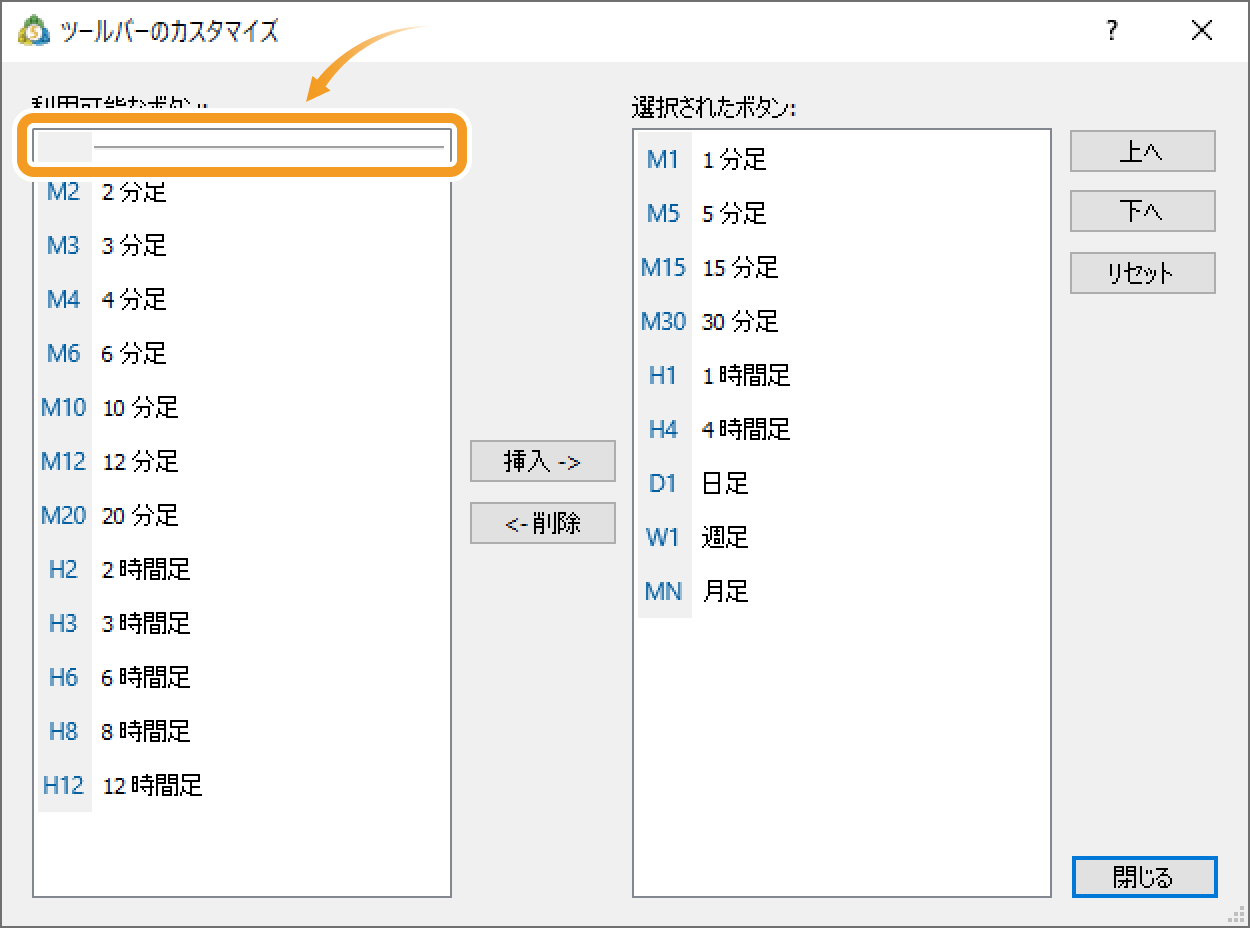Click the H12 timeframe icon
1250x928 pixels.
(63, 785)
